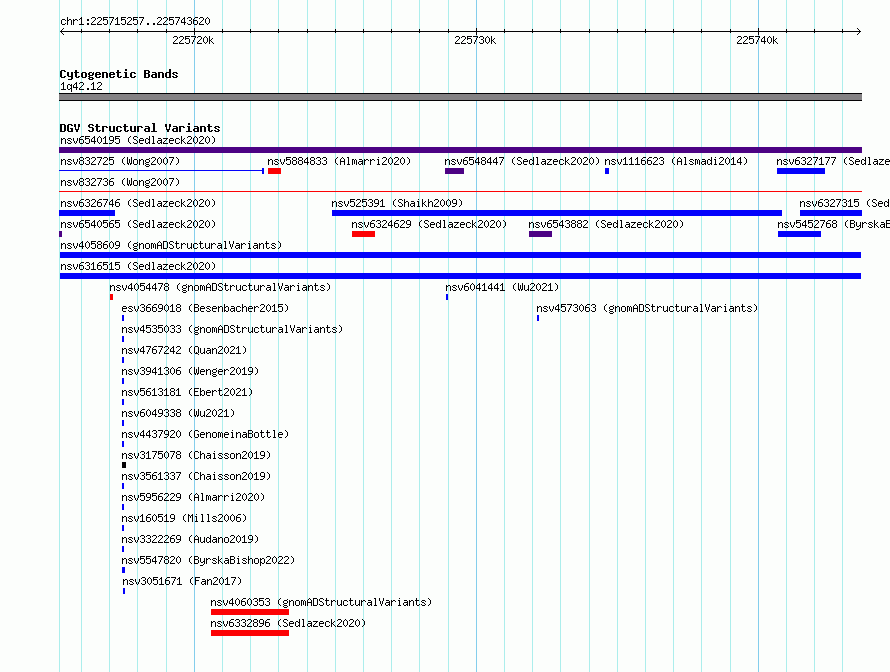Screen dimensions: 890x672
Task: Click the 1q42.12 band label
Action: [x=81, y=86]
